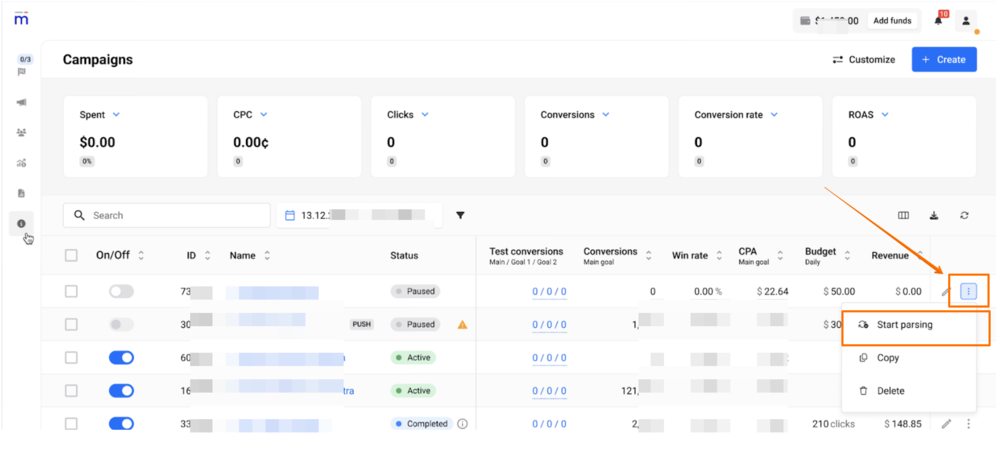
Task: Open the audiences people sidebar icon
Action: [22, 133]
